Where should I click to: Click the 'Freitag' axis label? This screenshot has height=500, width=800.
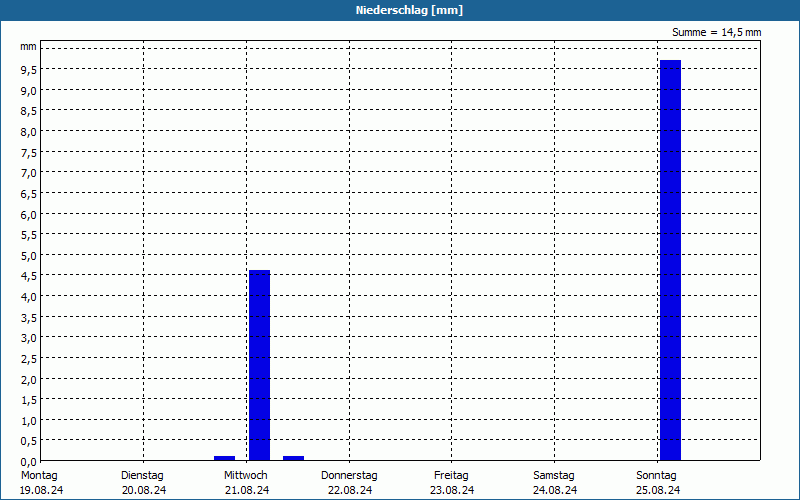(x=451, y=476)
